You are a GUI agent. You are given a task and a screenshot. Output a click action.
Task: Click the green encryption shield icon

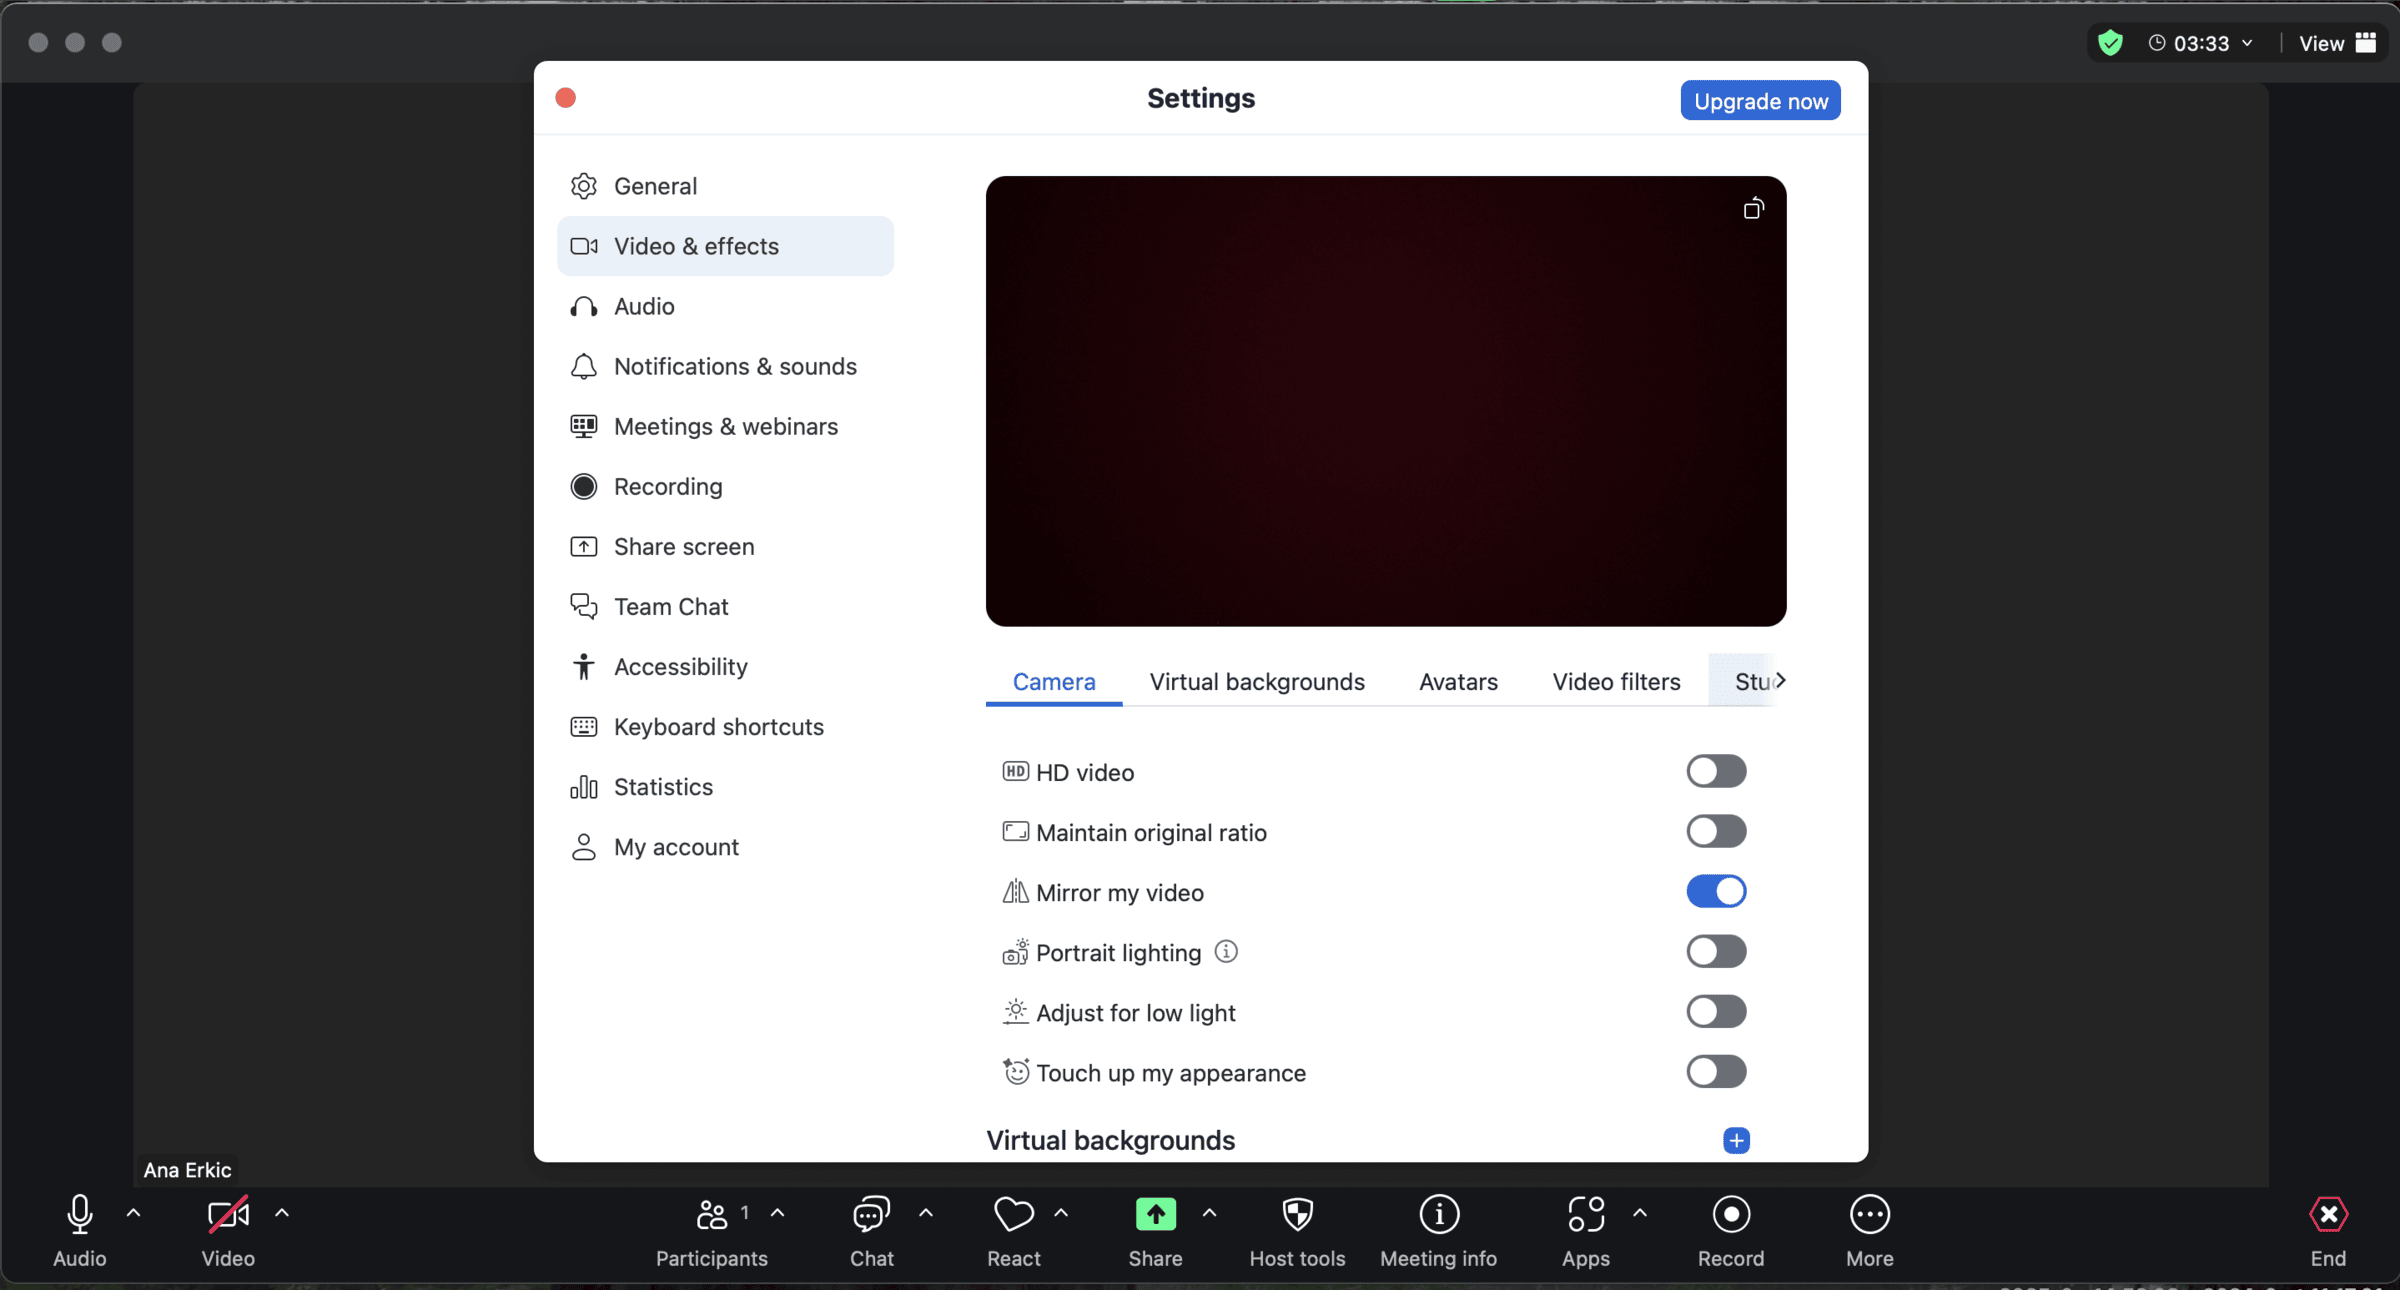tap(2110, 43)
